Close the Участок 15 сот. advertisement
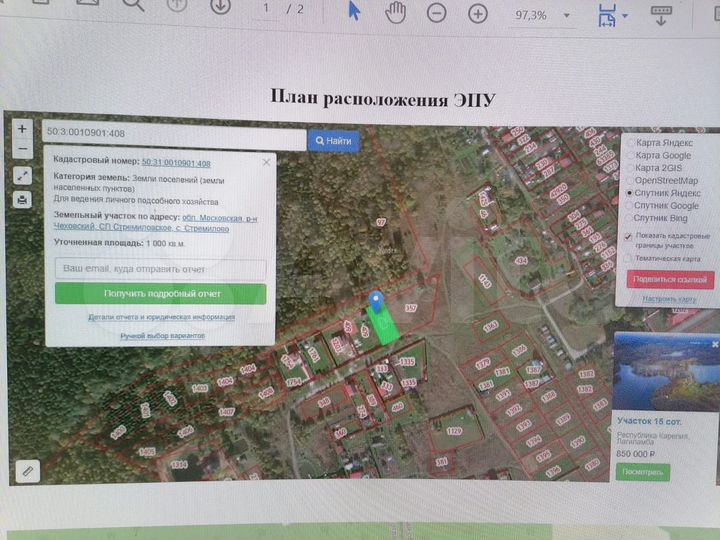 click(x=715, y=344)
